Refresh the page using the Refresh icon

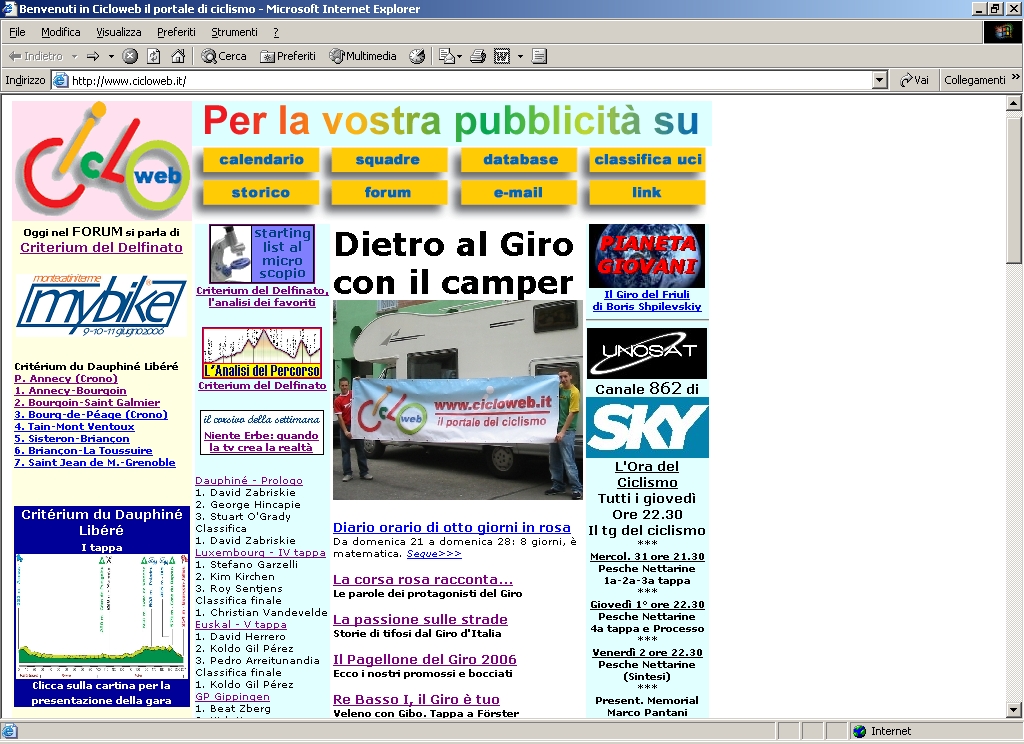point(153,56)
